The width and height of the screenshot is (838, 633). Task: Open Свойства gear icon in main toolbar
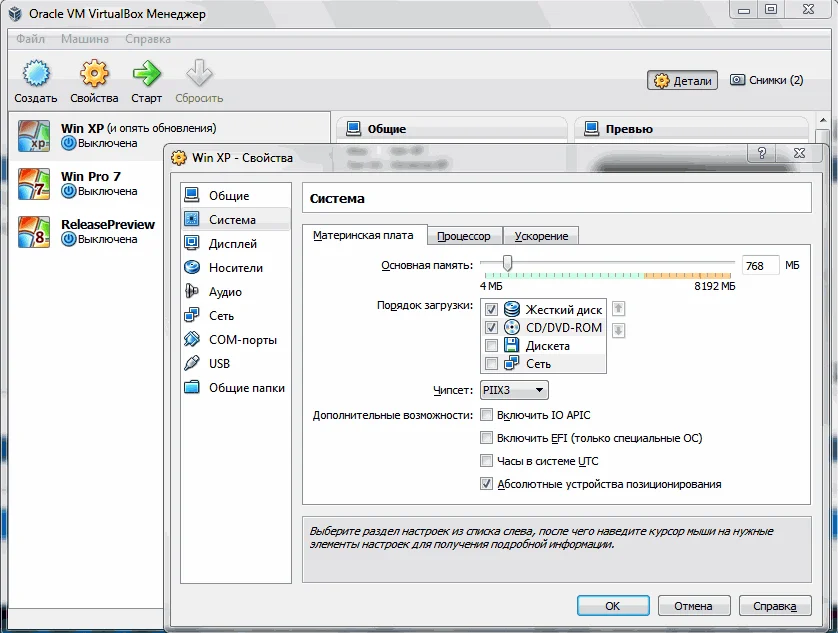(94, 74)
